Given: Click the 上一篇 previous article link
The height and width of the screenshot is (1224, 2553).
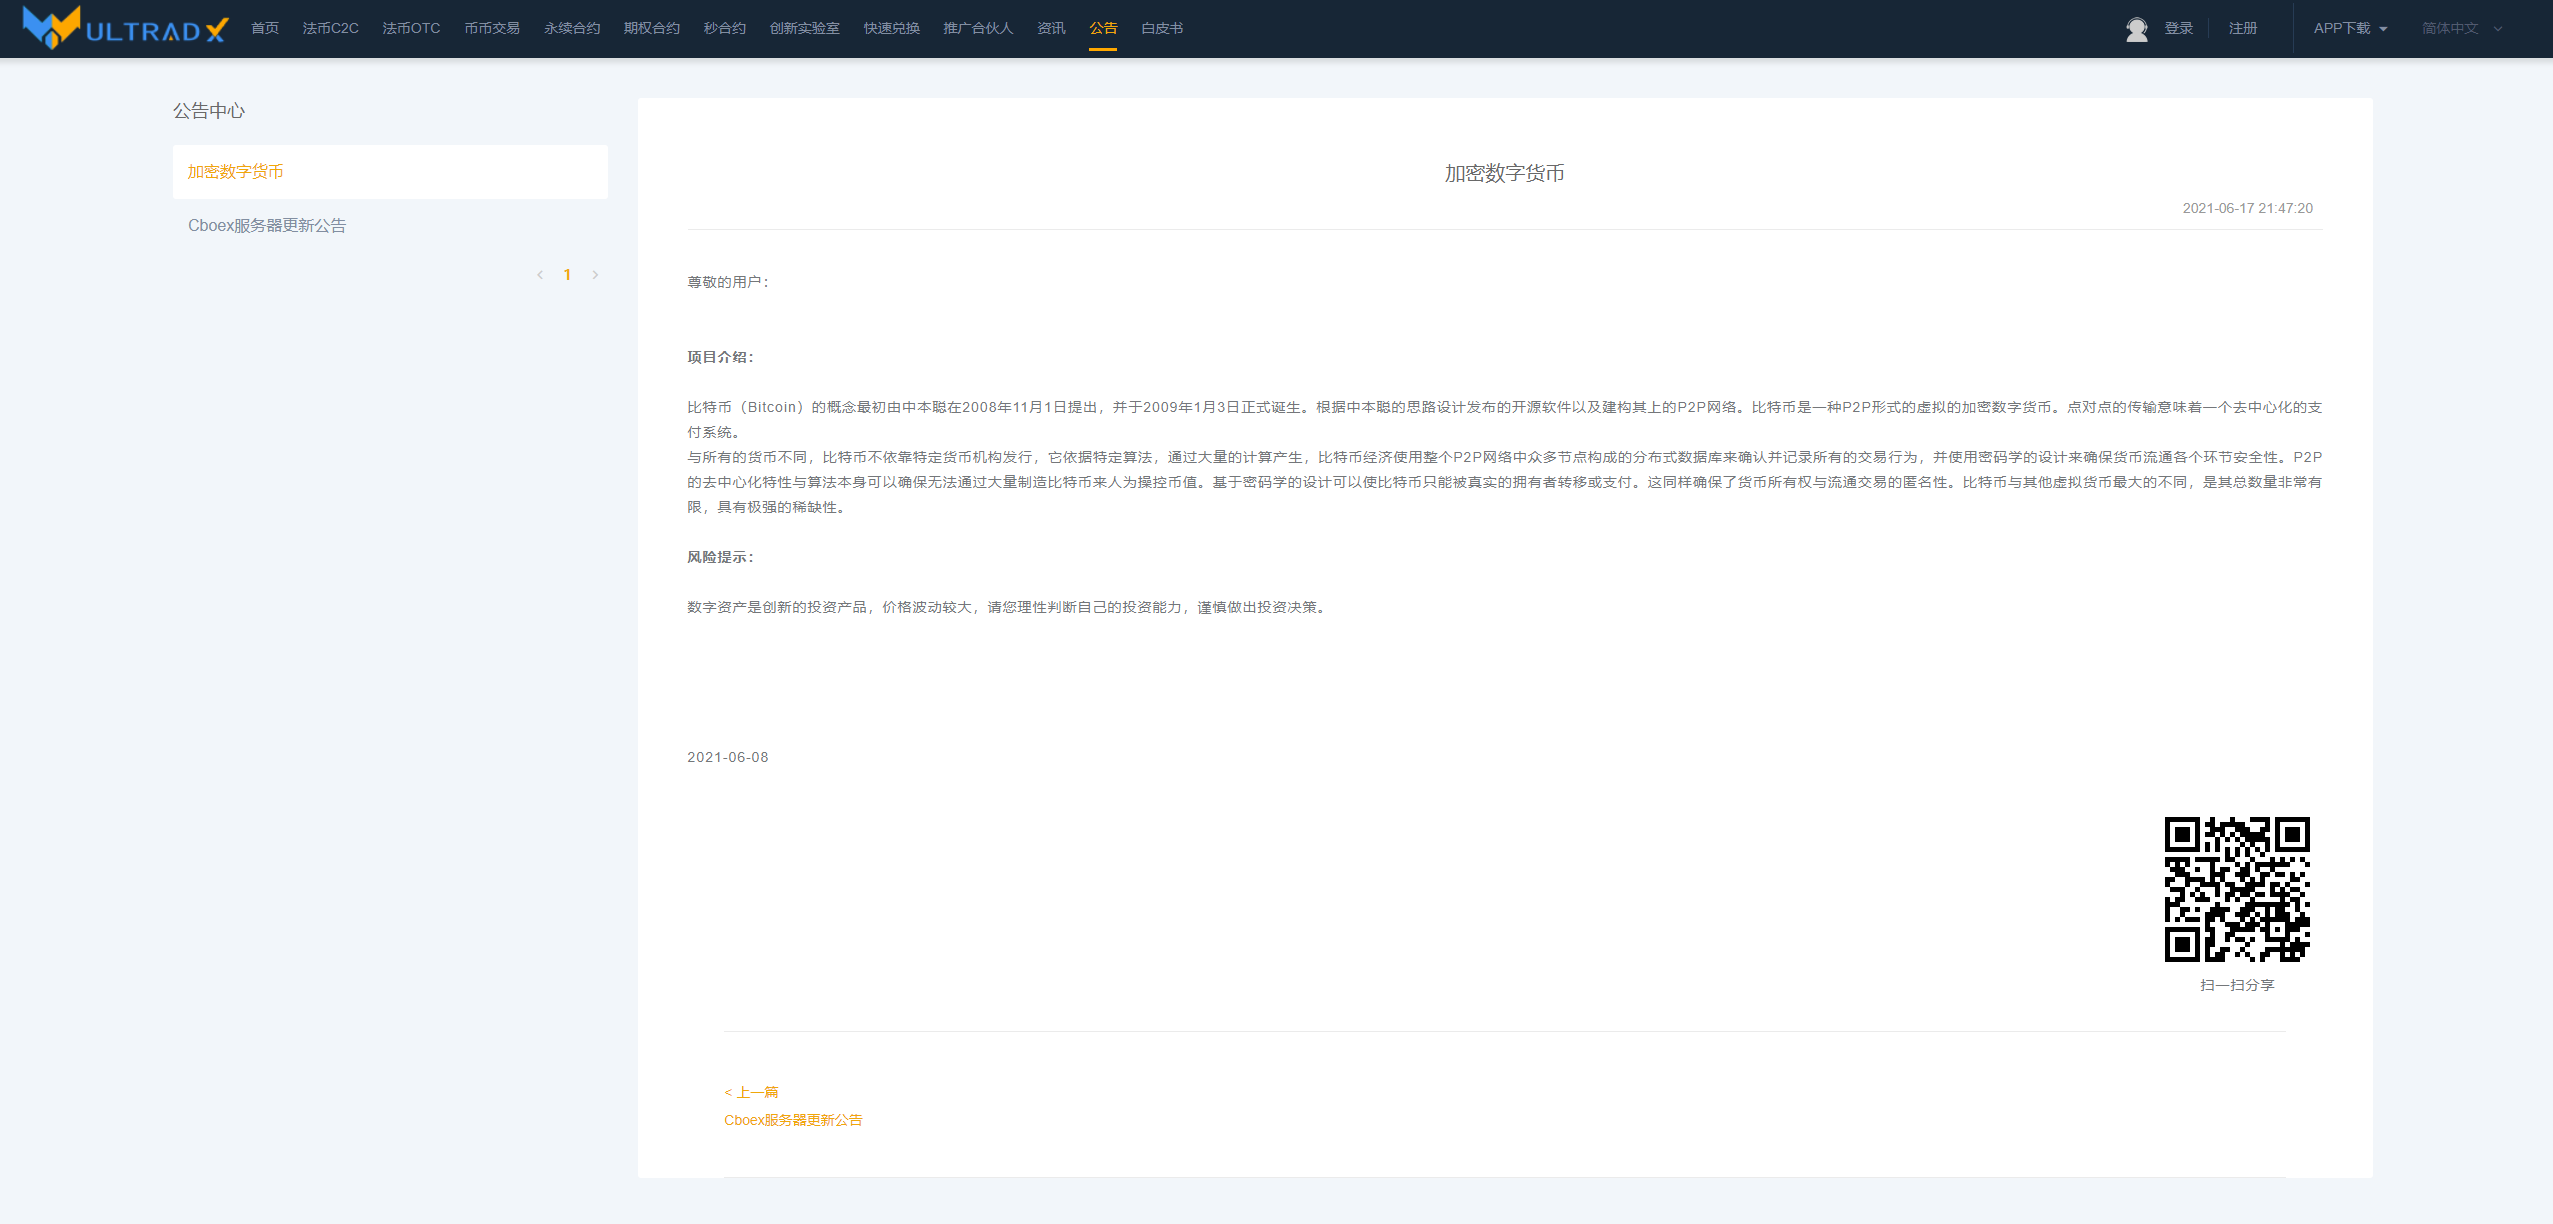Looking at the screenshot, I should [752, 1092].
